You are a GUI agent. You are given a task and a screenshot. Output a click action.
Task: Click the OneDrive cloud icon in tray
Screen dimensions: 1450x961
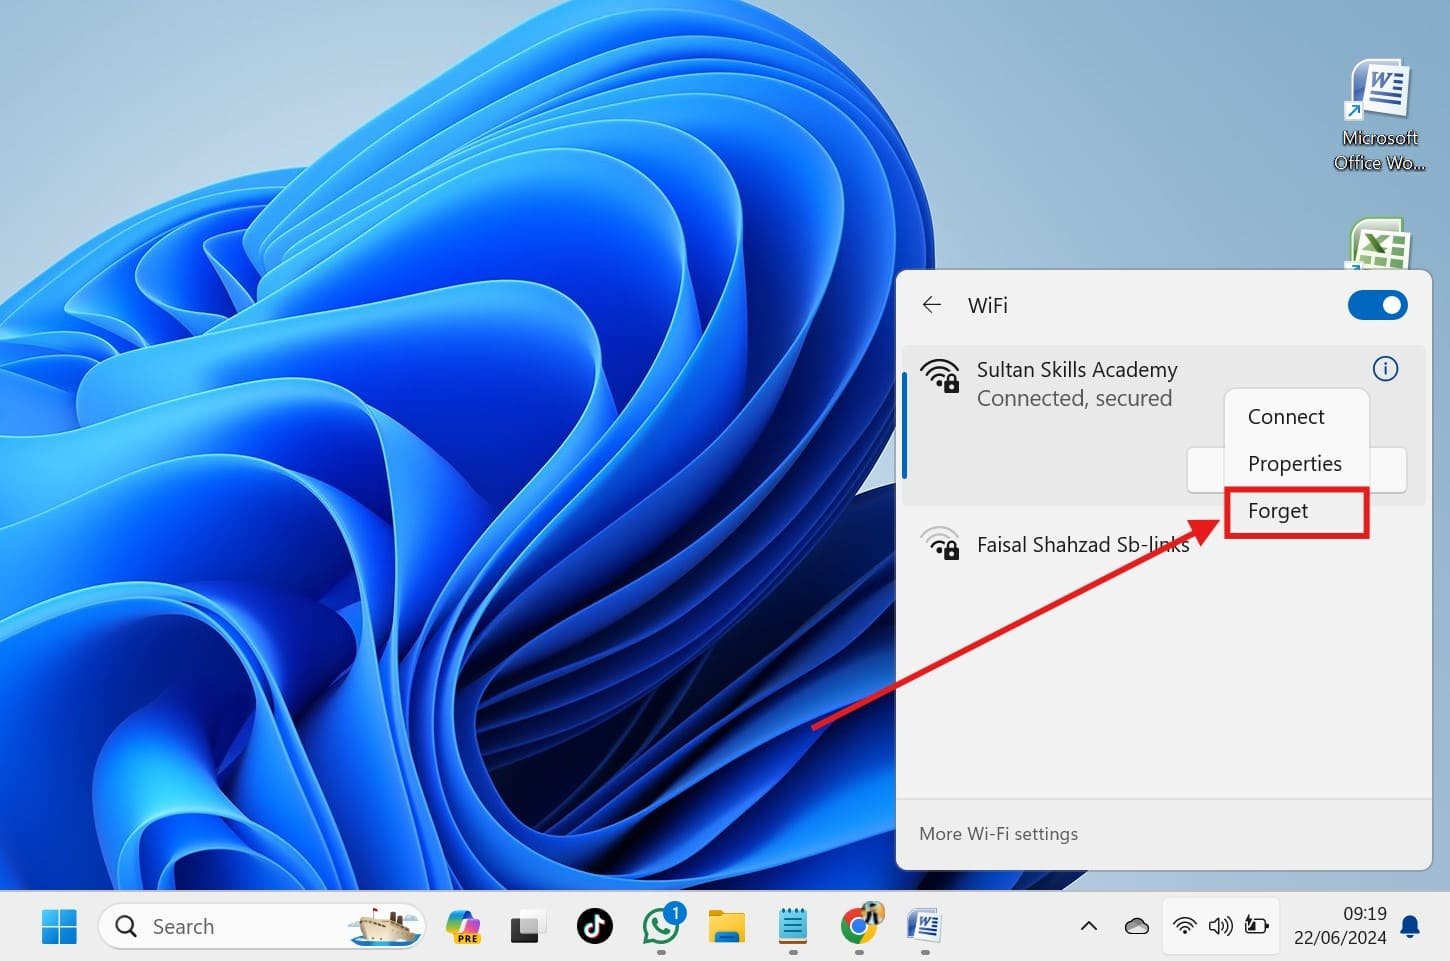[1136, 926]
